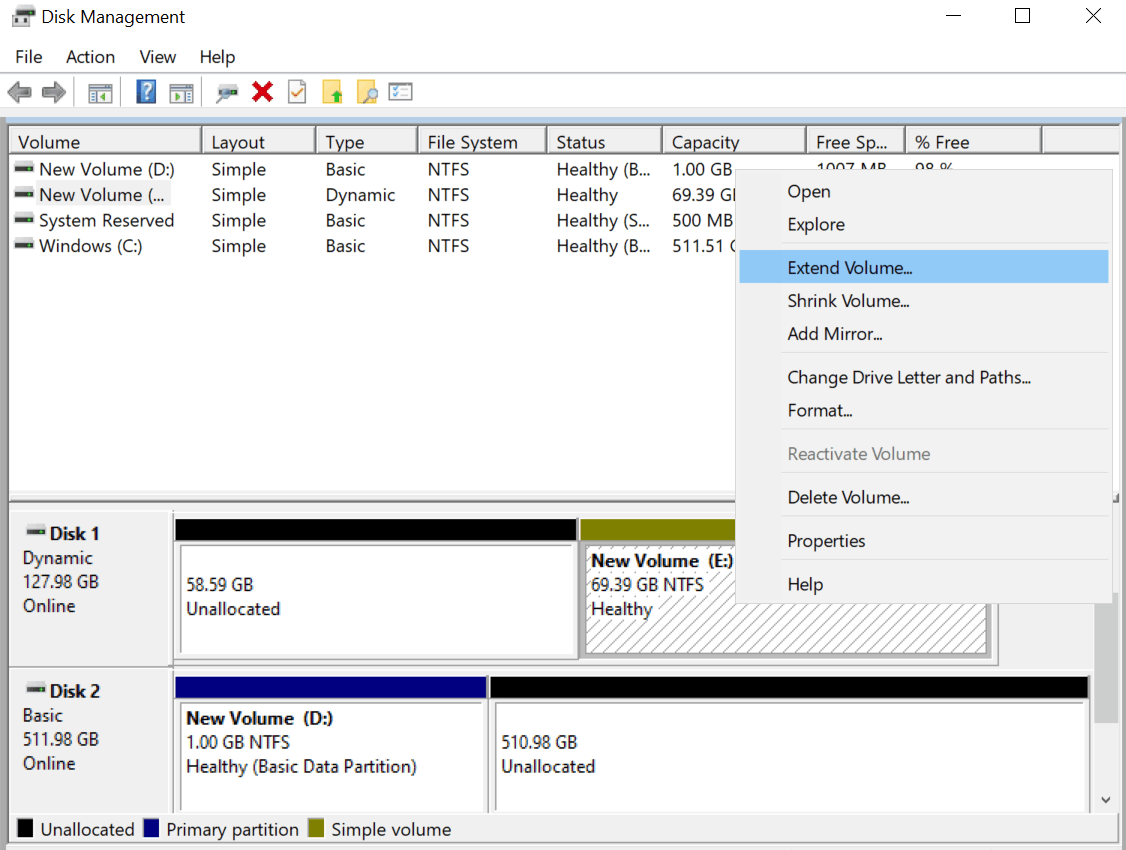Click the Show/Hide Action Pane icon

[x=181, y=93]
